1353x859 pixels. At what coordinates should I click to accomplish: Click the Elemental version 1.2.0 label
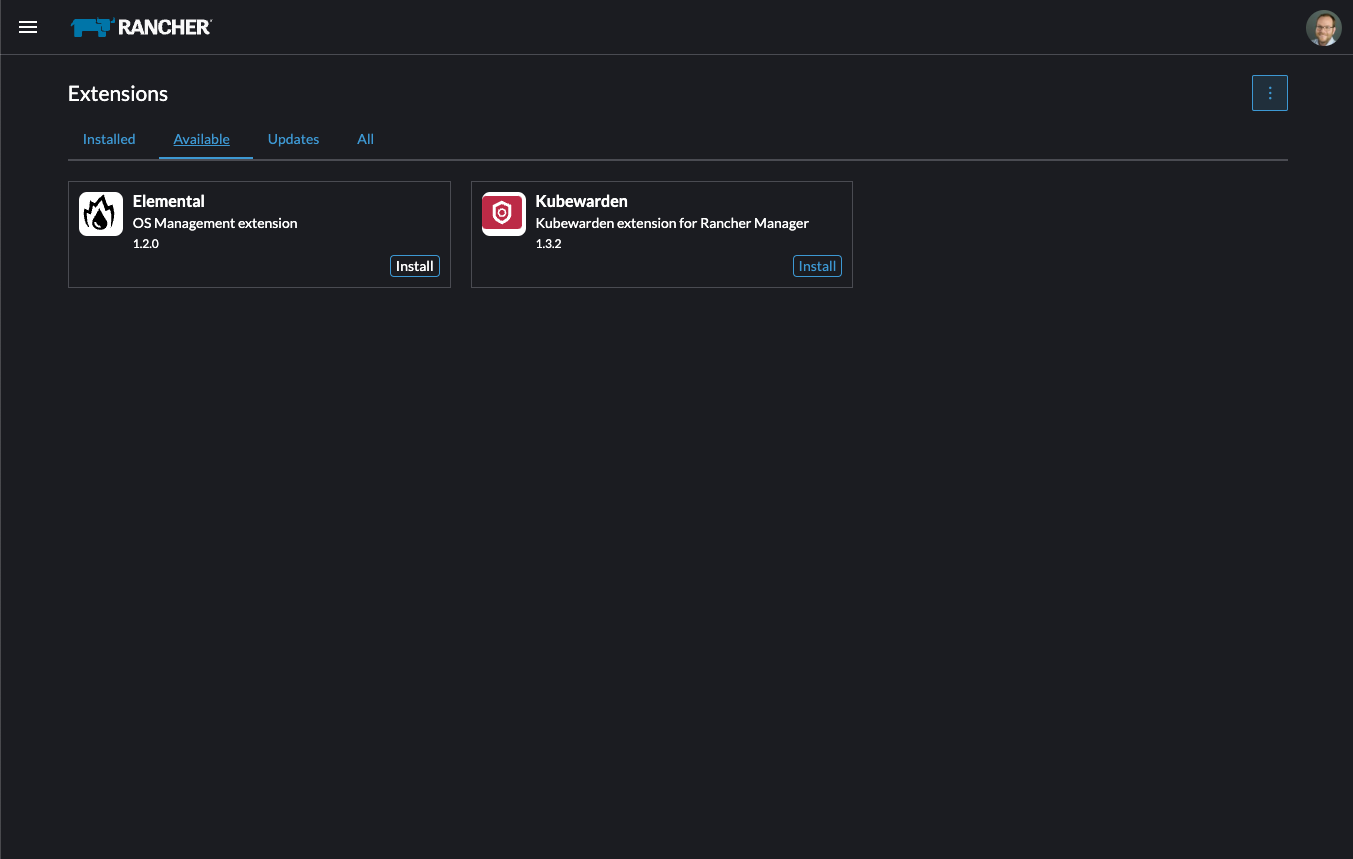146,243
